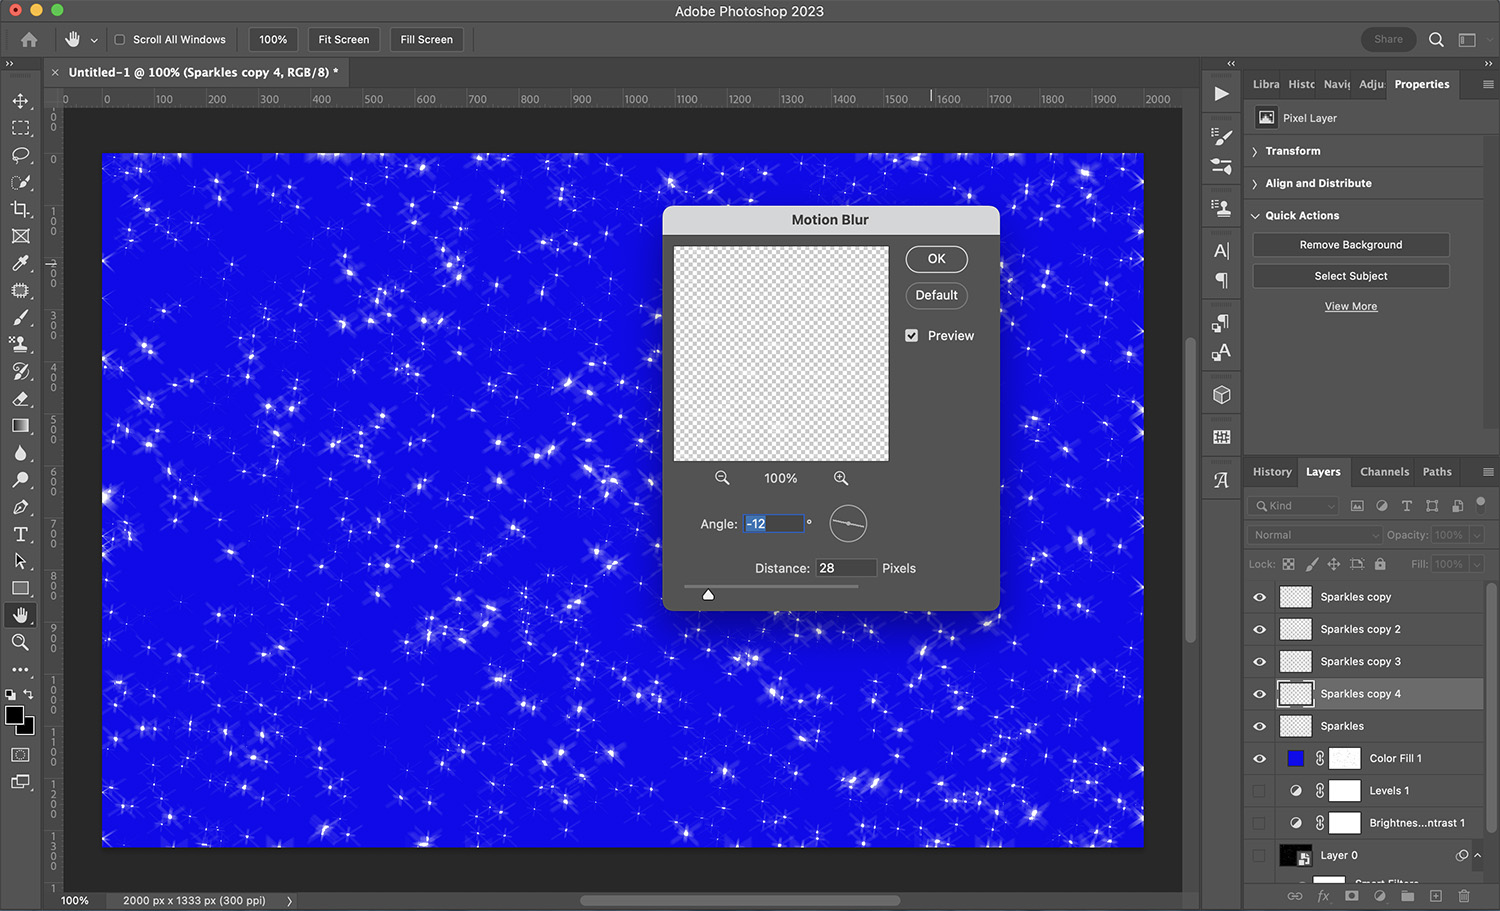Click the Remove Background button
Viewport: 1500px width, 911px height.
pos(1350,245)
